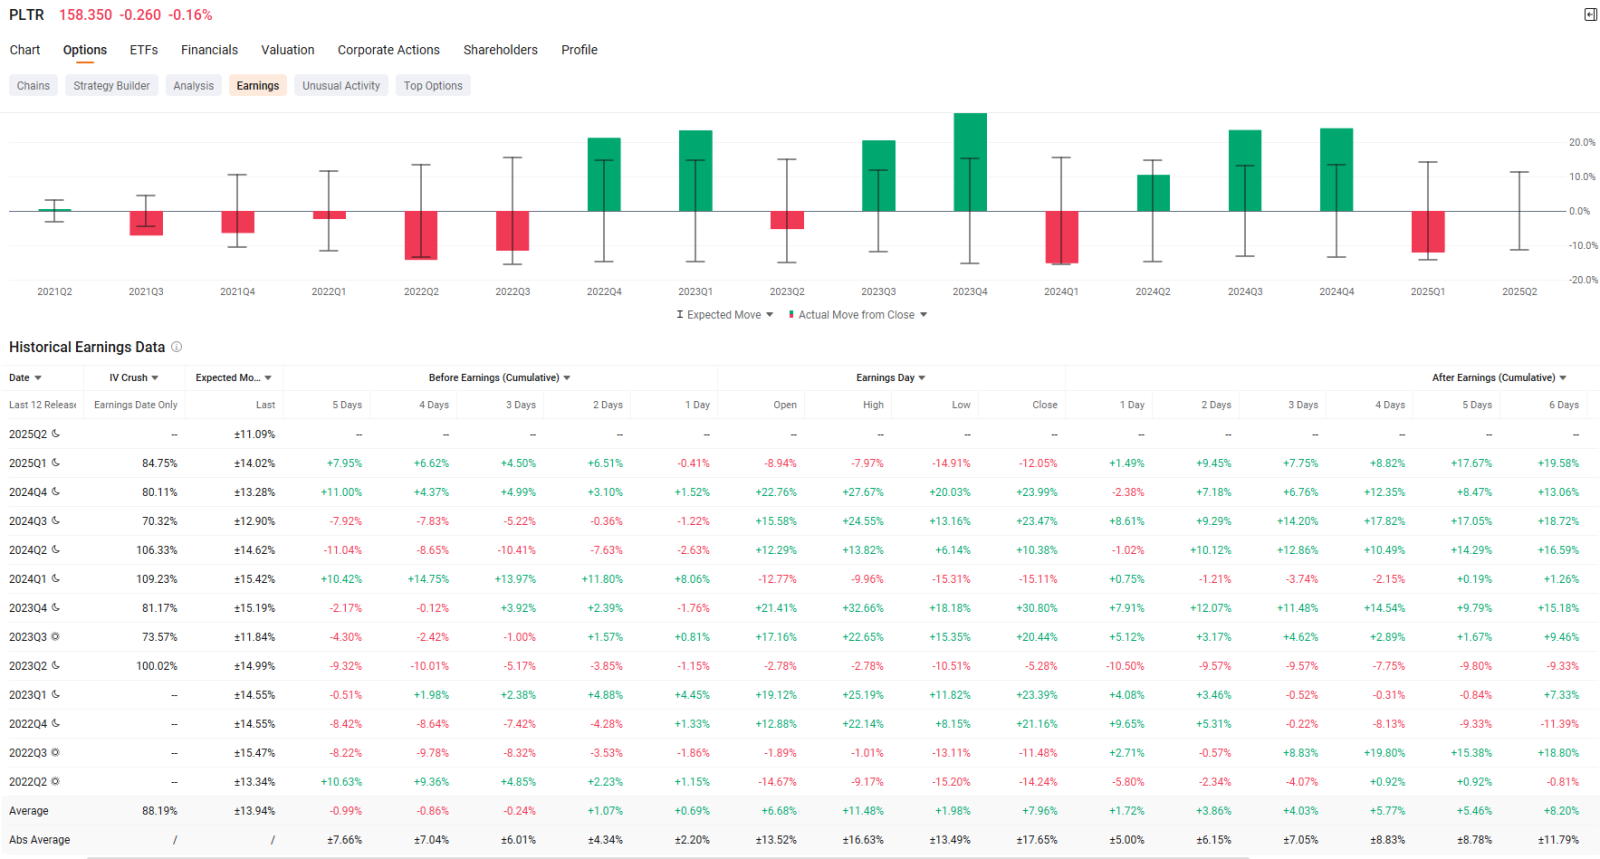The width and height of the screenshot is (1600, 859).
Task: Click the 109.23% IV Crush value
Action: pos(157,579)
